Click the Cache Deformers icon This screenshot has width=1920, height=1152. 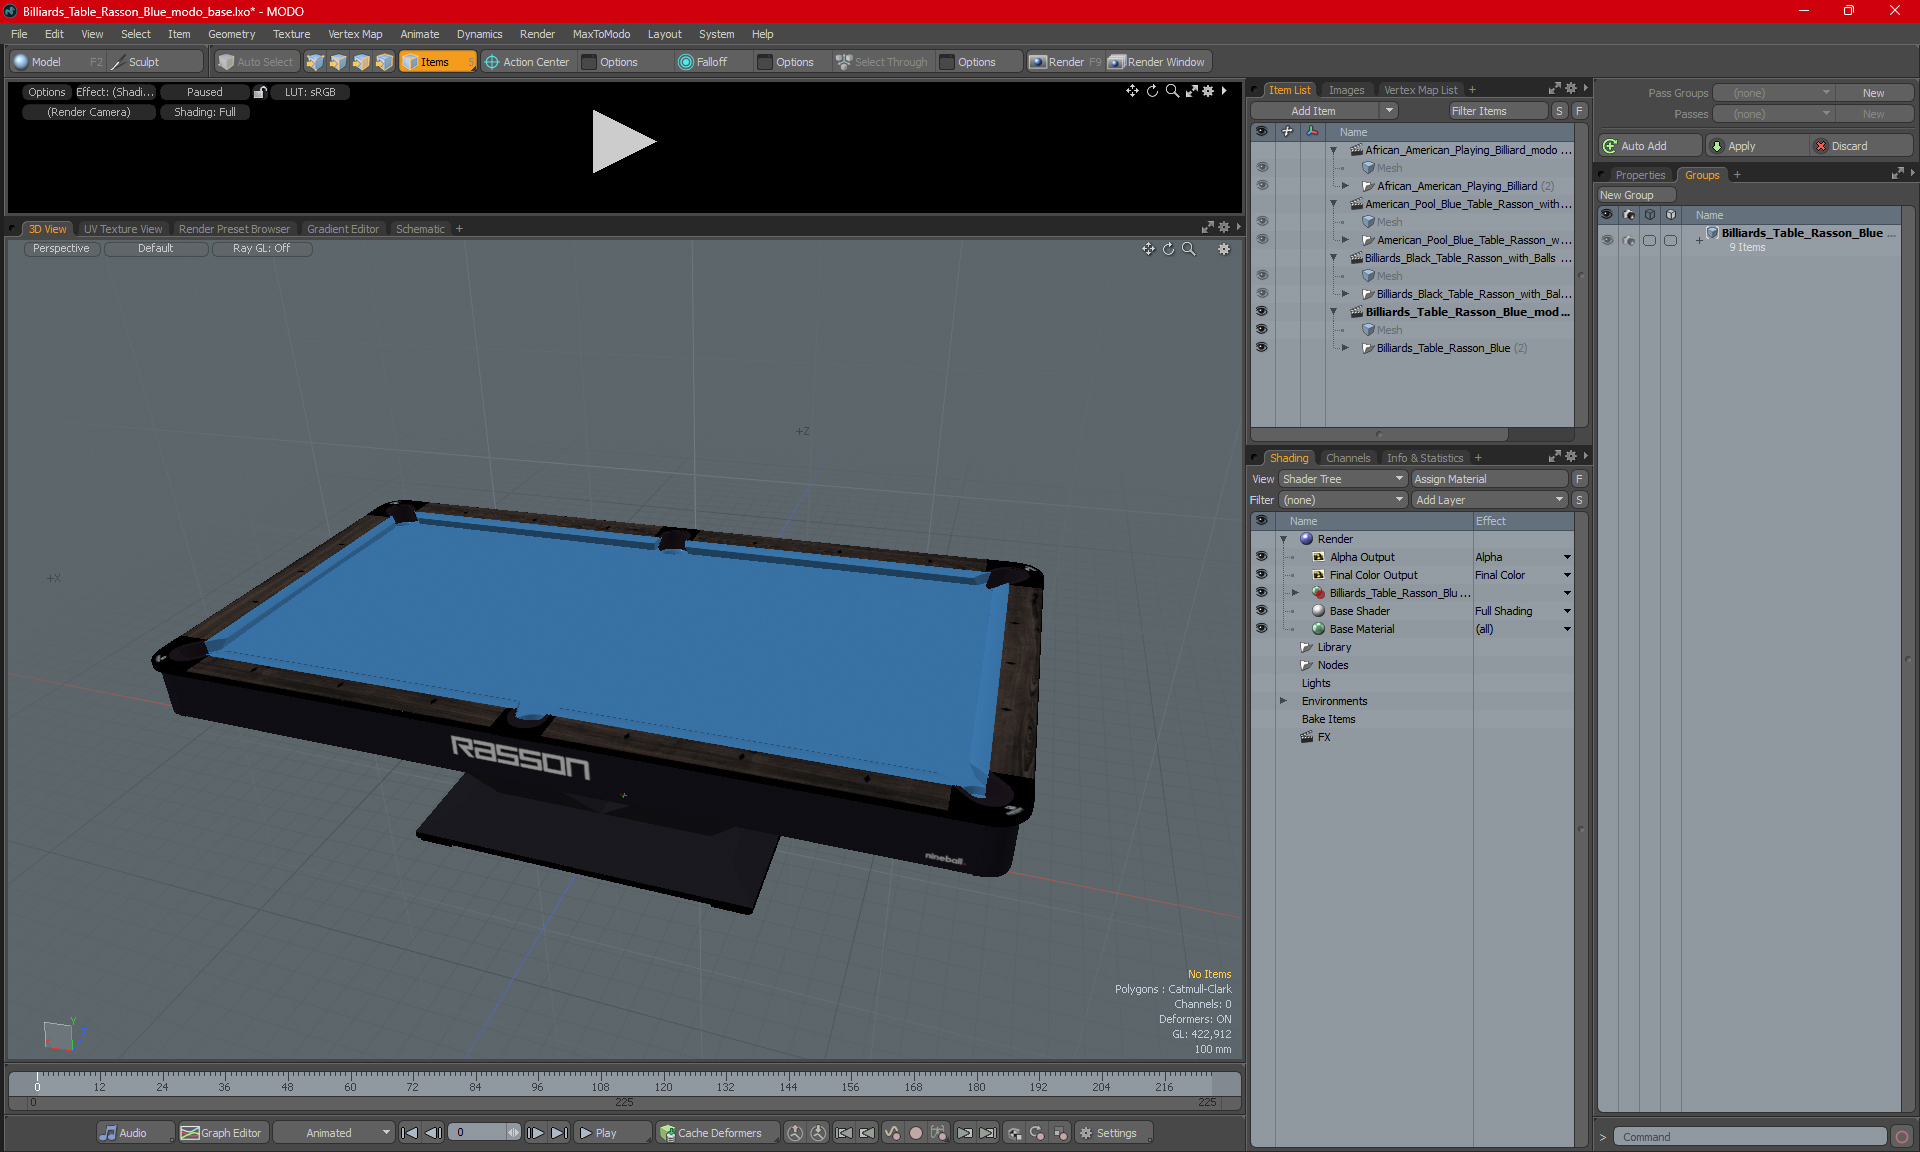coord(667,1133)
